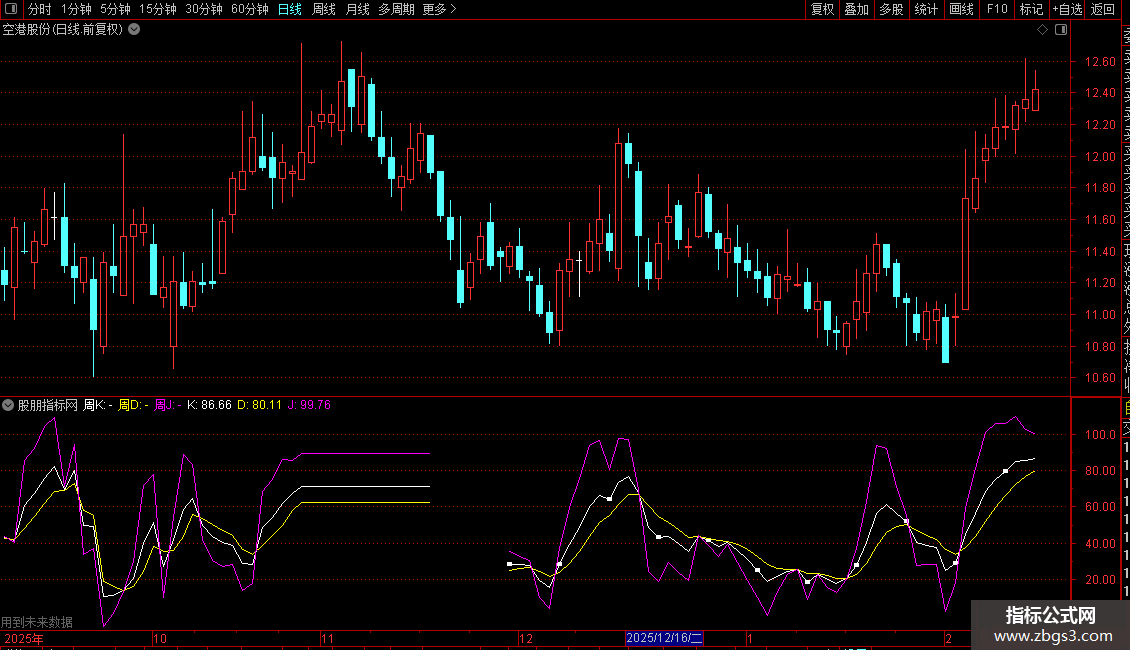This screenshot has width=1130, height=650.
Task: Select the 分时 tab
Action: click(39, 9)
